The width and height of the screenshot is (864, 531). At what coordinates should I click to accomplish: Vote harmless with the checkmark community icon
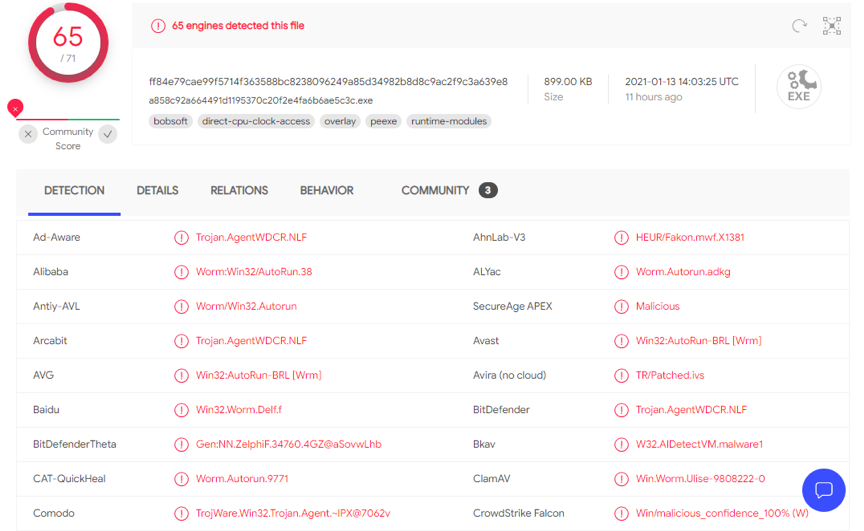pos(108,134)
